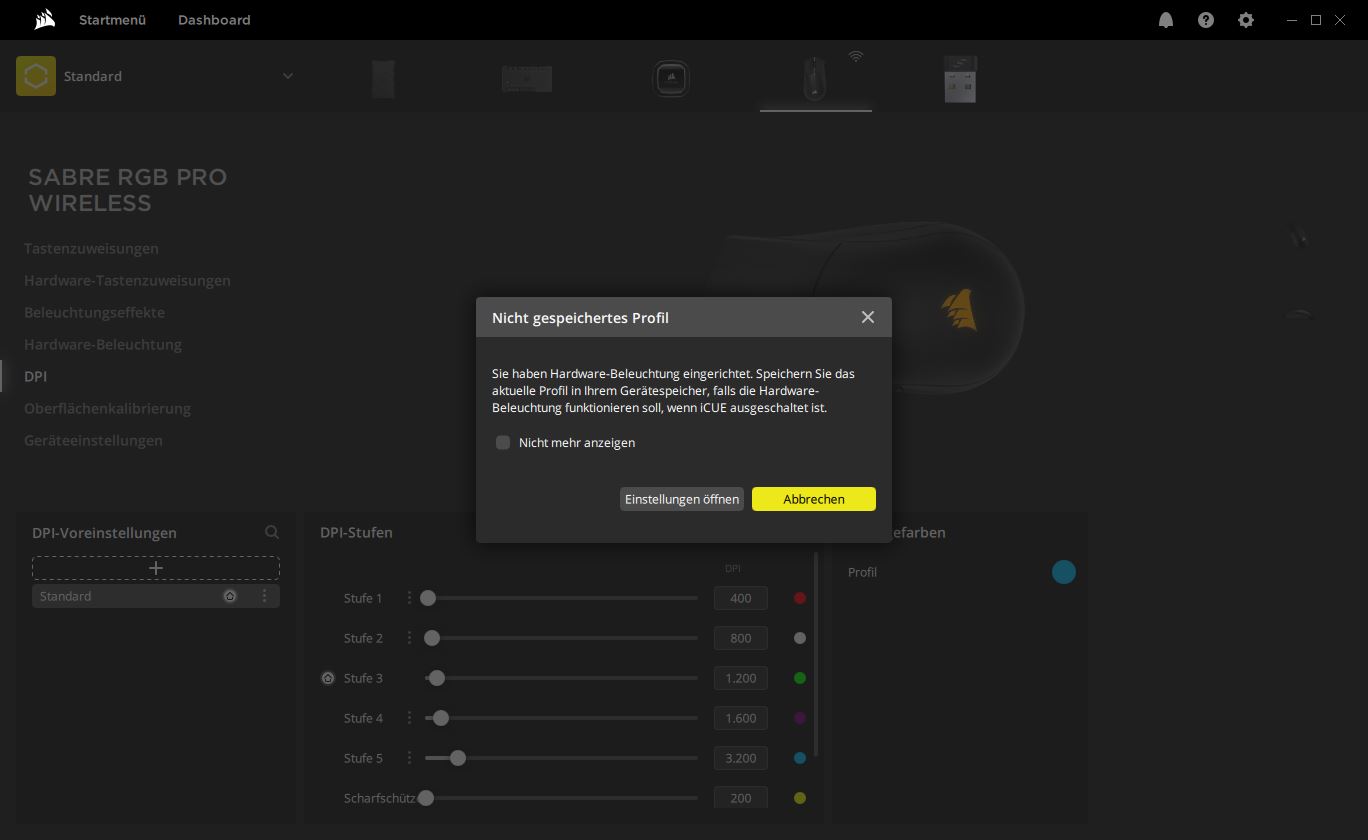Viewport: 1368px width, 840px height.
Task: Open green color swatch for Stufe 3
Action: click(800, 678)
